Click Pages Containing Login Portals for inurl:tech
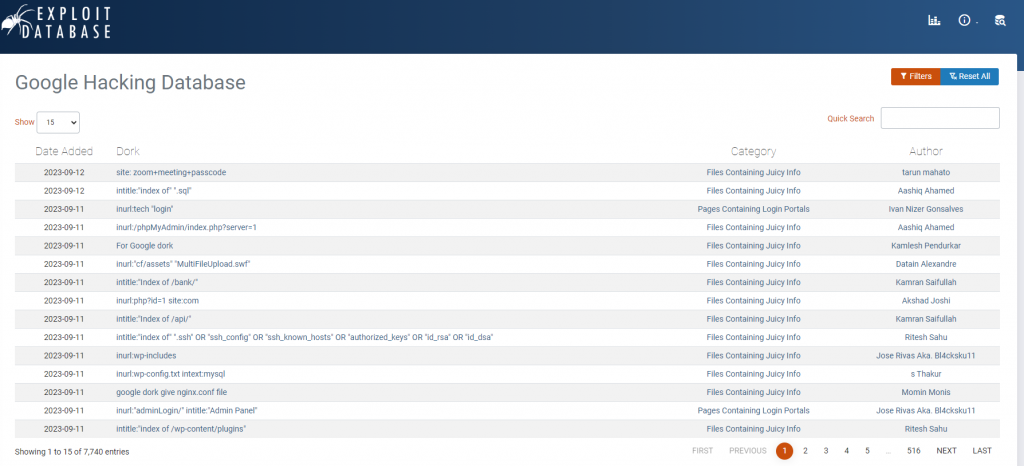 754,209
